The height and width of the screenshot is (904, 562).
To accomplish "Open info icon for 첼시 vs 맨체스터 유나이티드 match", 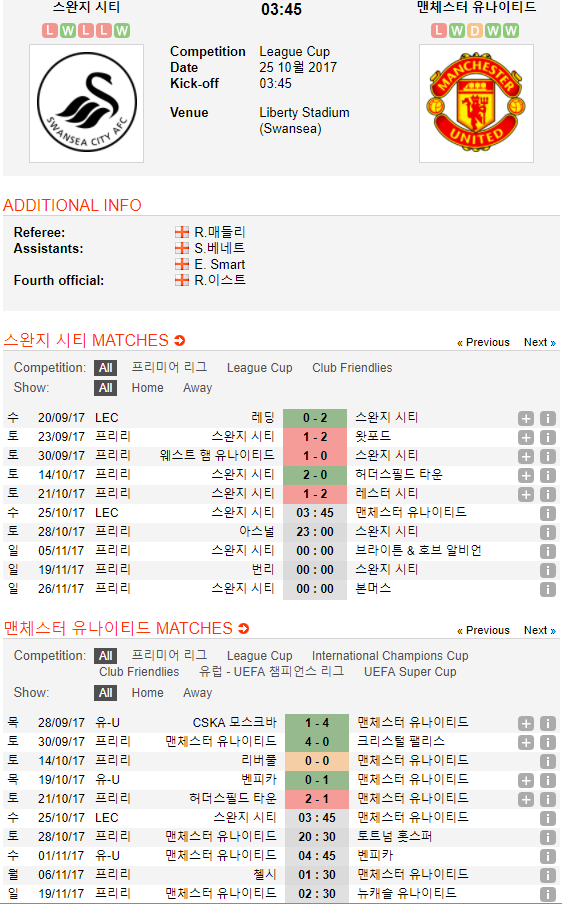I will (x=548, y=876).
